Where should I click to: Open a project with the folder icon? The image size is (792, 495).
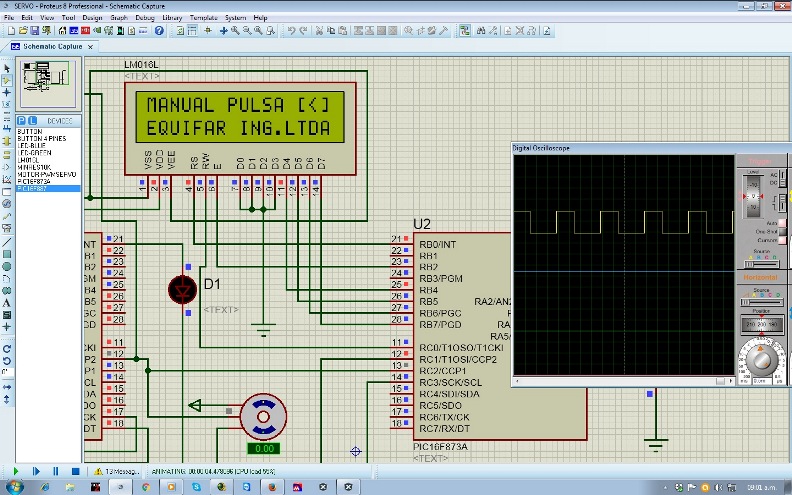click(x=23, y=31)
